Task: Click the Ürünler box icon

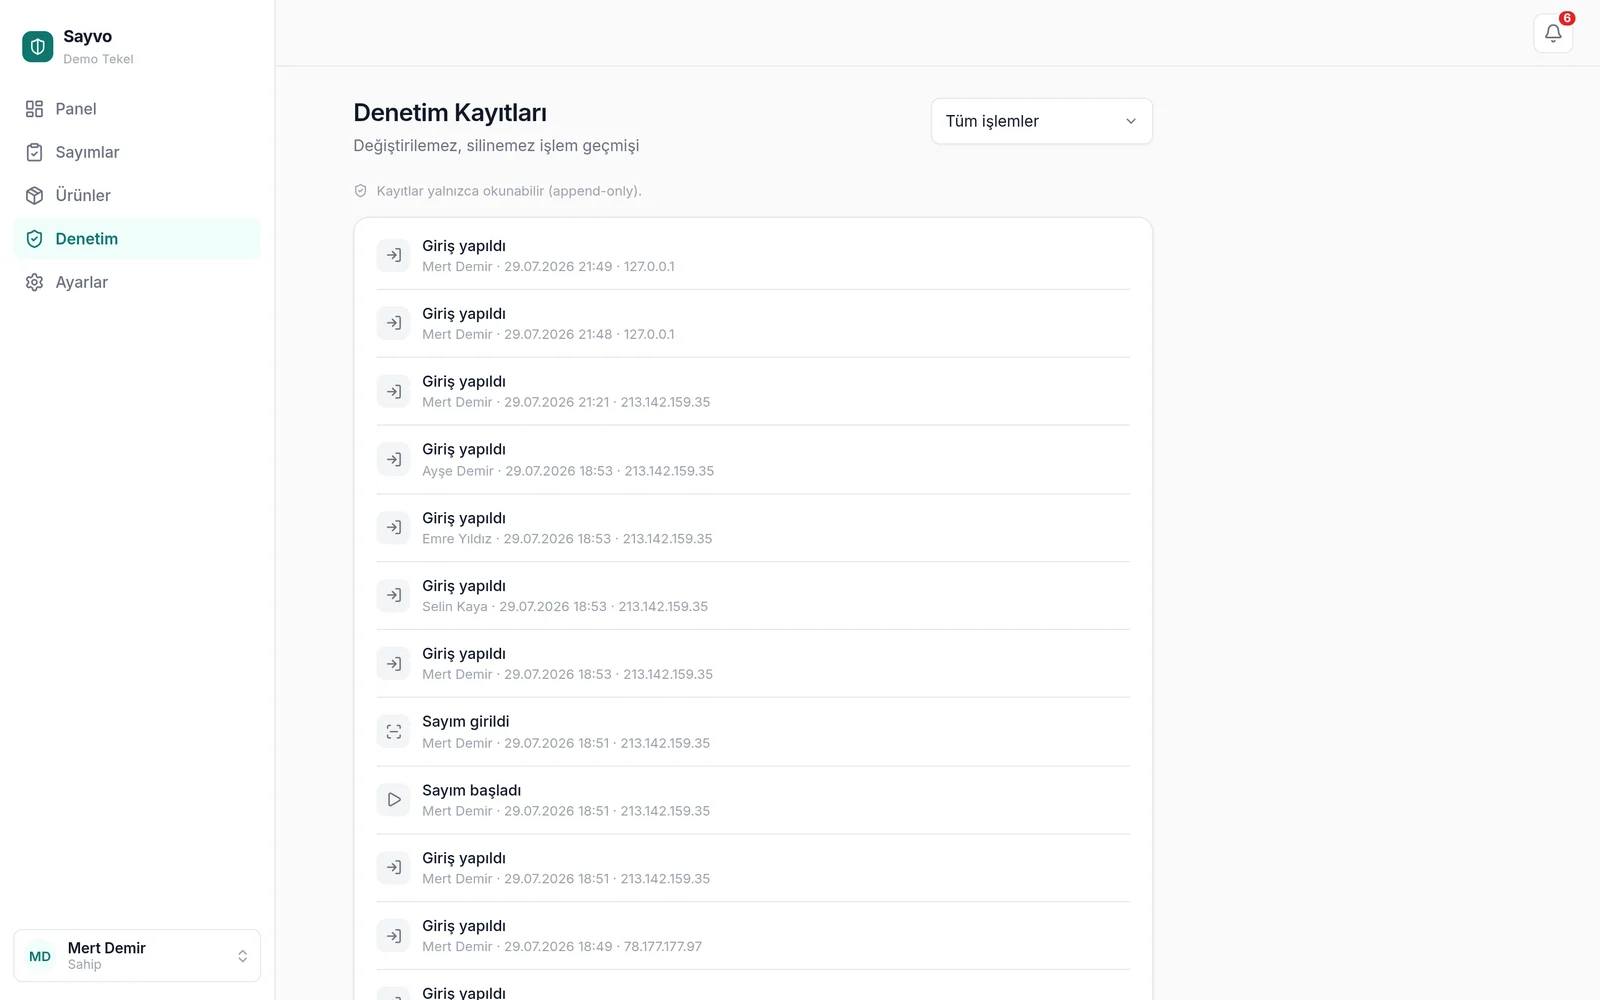Action: click(34, 195)
